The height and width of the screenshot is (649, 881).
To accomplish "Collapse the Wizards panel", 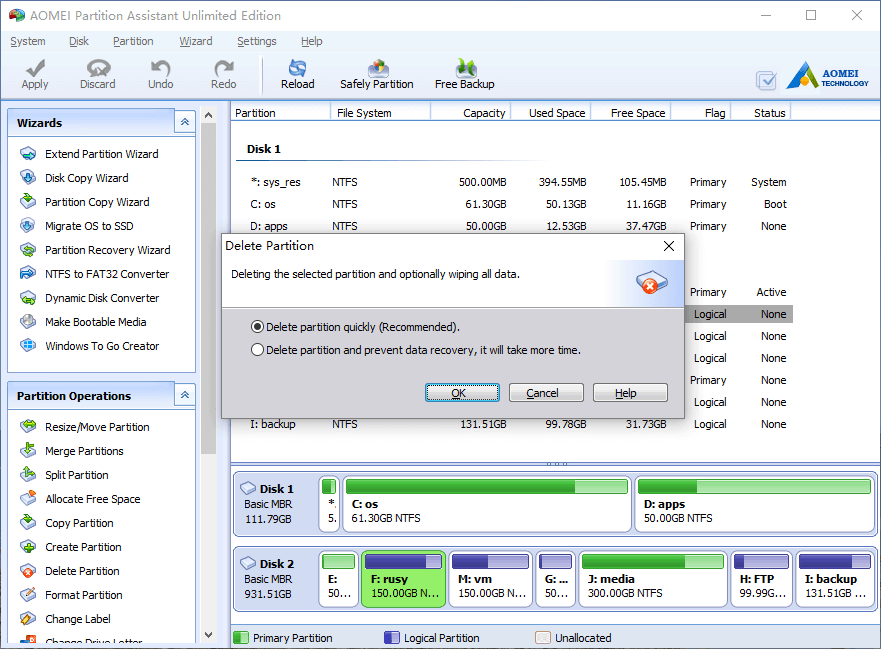I will coord(185,122).
